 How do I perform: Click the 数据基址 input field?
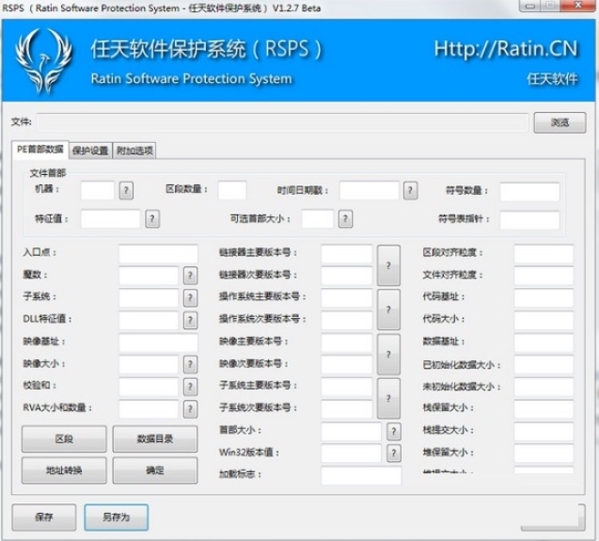point(544,343)
